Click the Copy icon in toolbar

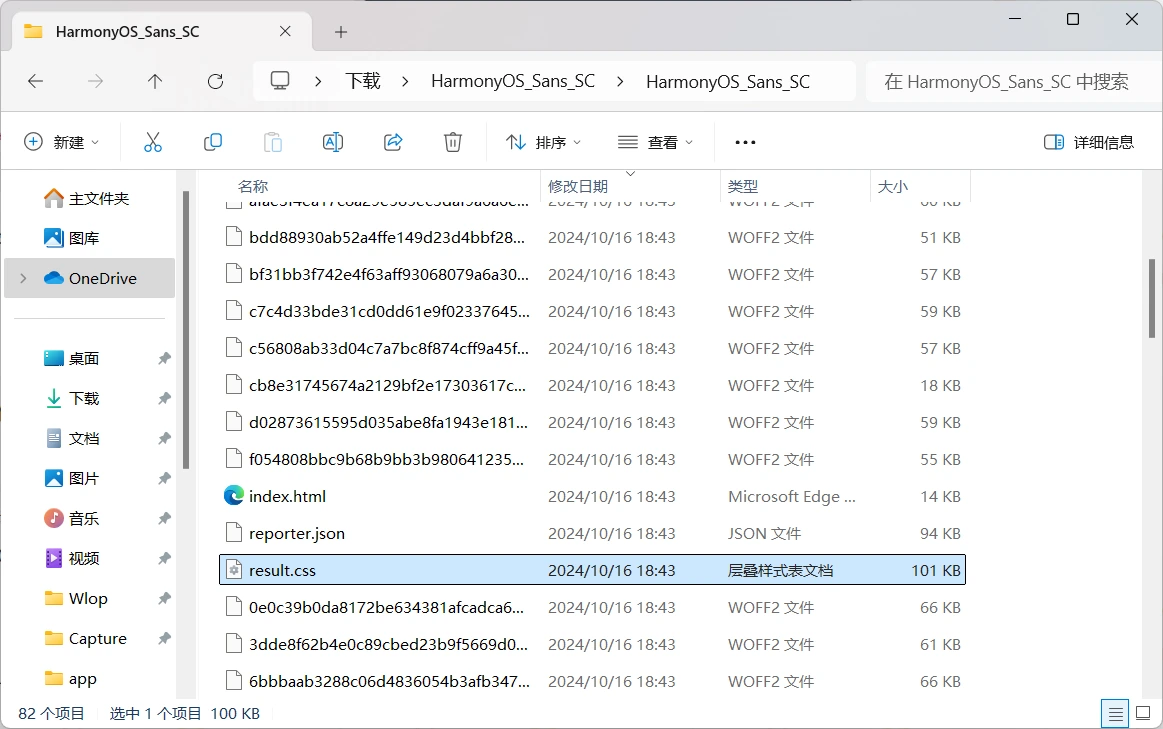click(213, 142)
